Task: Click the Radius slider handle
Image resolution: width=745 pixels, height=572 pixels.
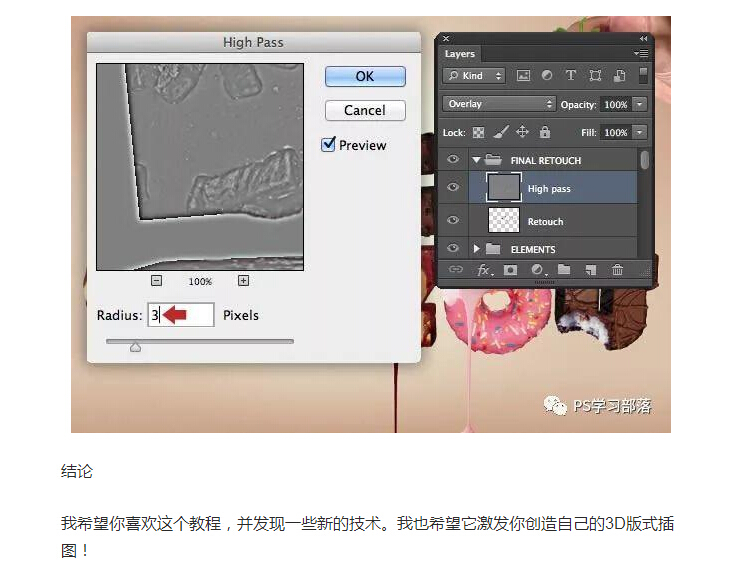Action: point(135,347)
